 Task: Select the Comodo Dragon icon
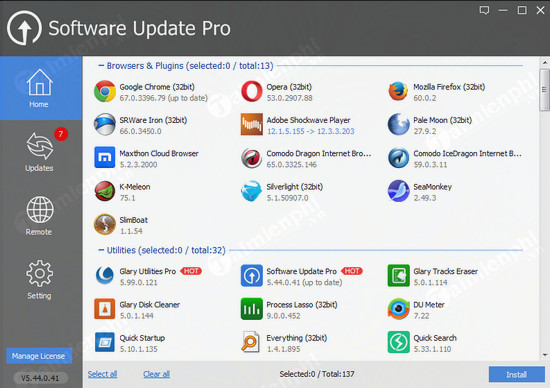(251, 158)
